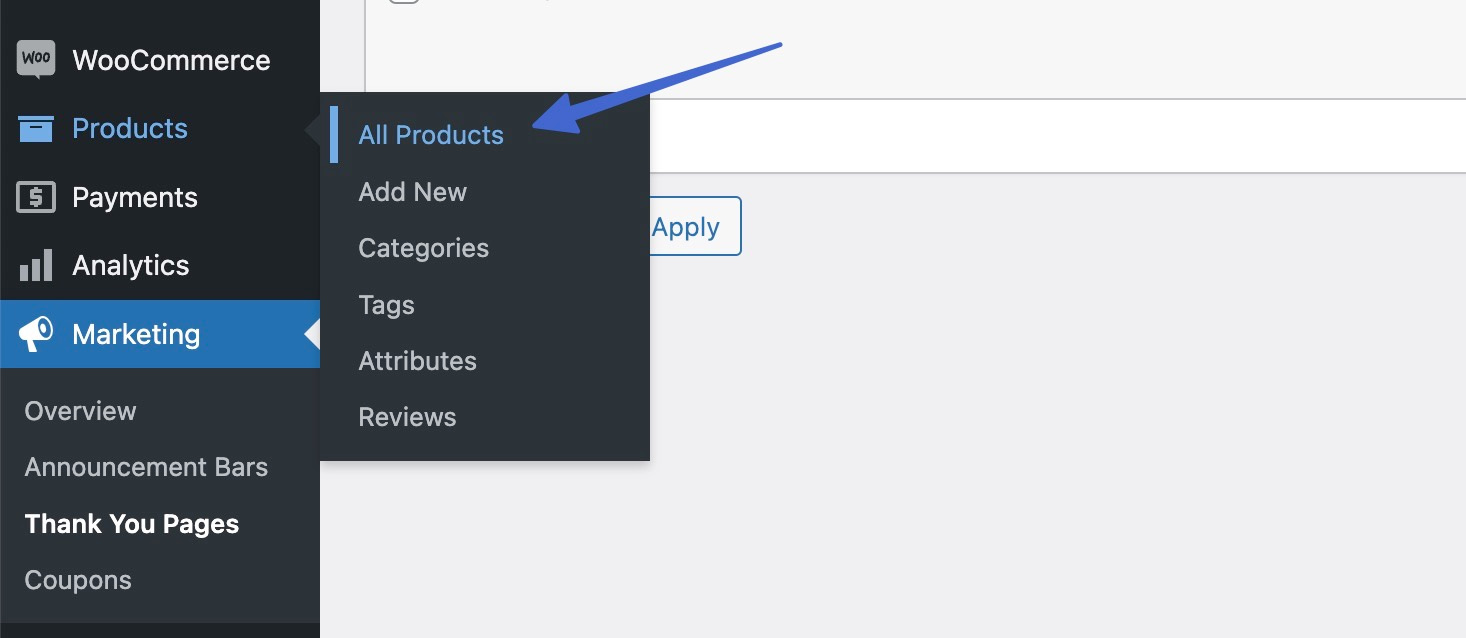
Task: Select the Marketing menu label
Action: pos(136,334)
